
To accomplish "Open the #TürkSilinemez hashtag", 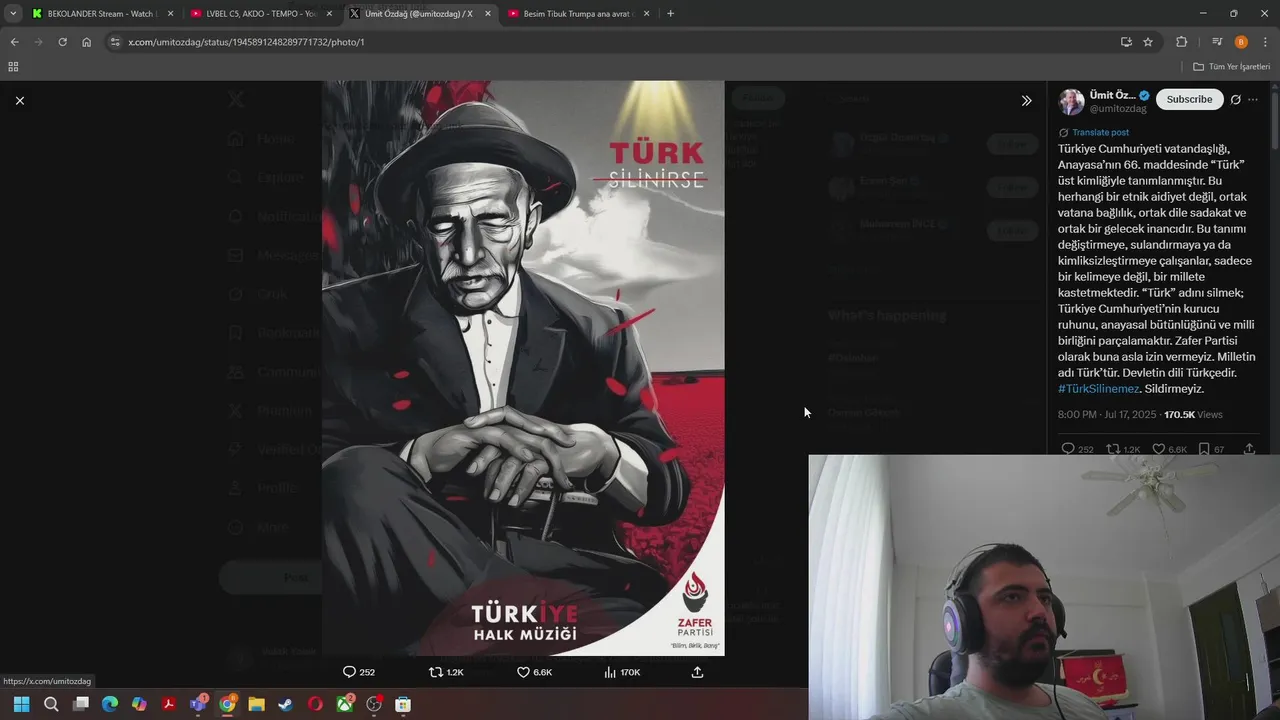I will (x=1098, y=389).
